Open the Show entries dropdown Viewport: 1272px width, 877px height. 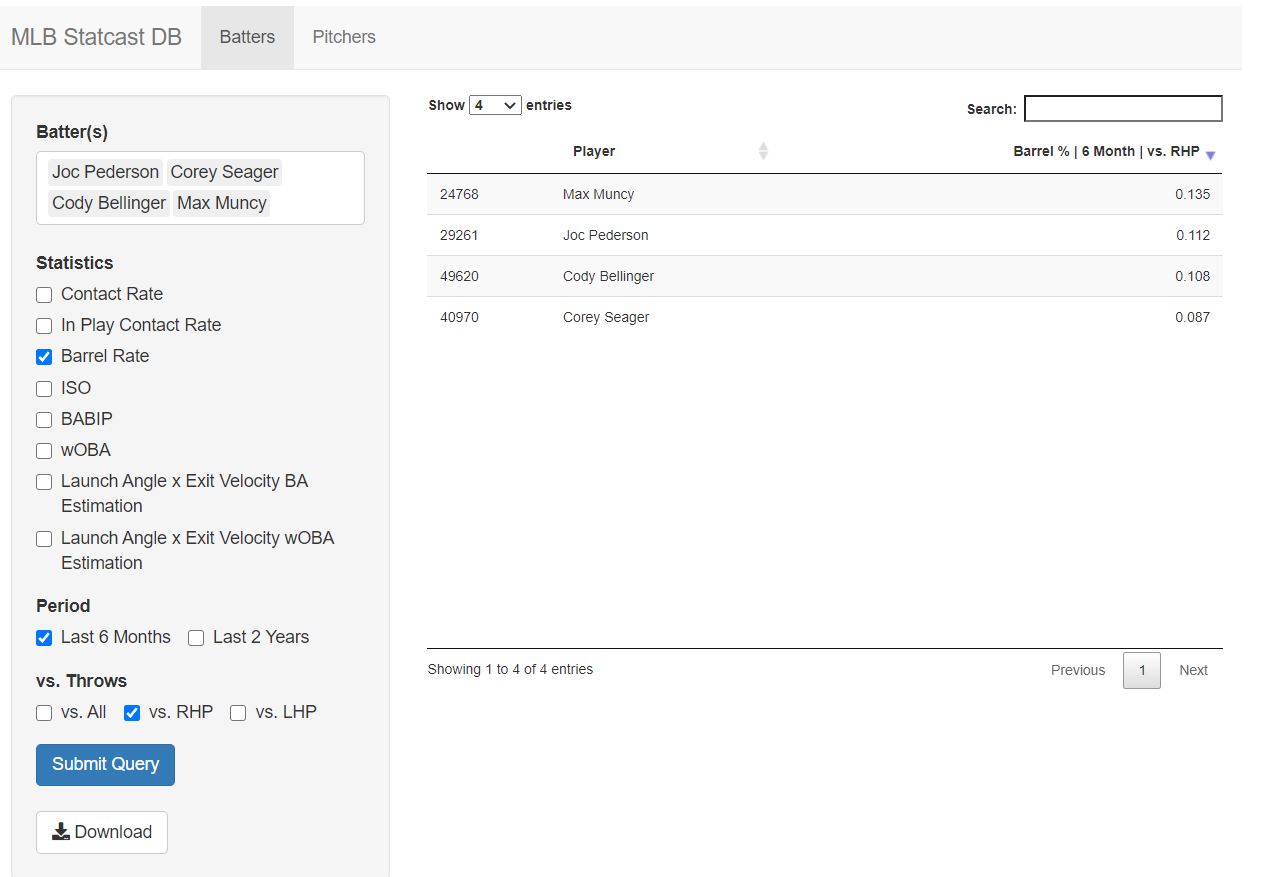[x=495, y=105]
